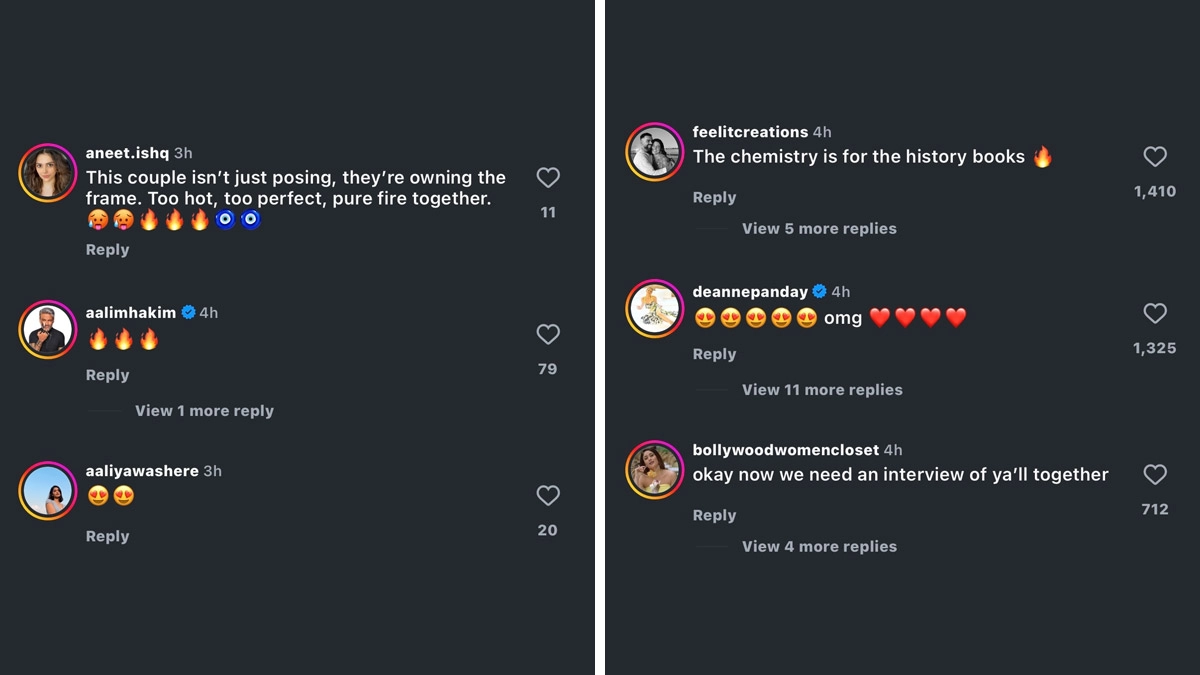Like the aneet.ishq comment
Viewport: 1200px width, 675px height.
(548, 178)
